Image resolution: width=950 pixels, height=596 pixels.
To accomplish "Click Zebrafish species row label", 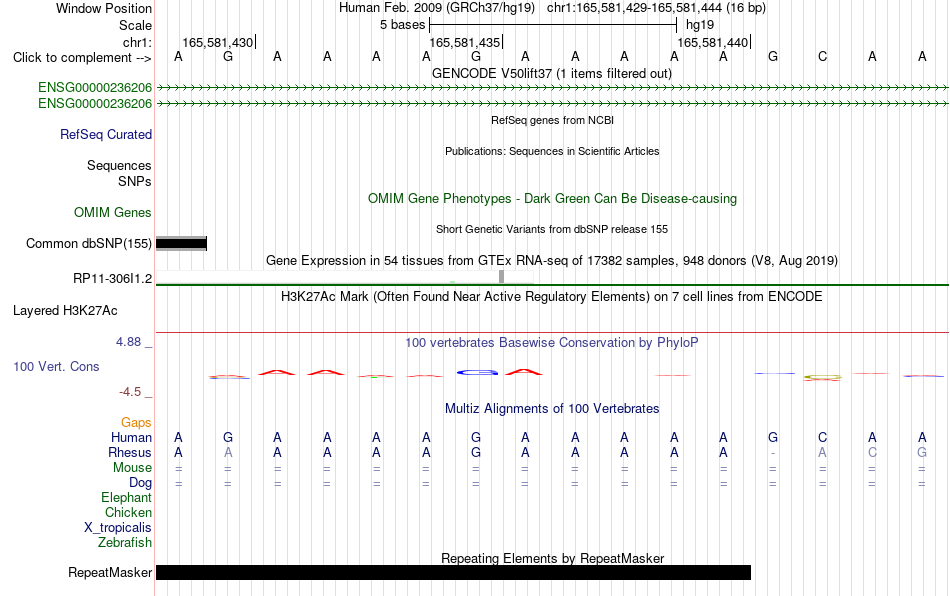I will (125, 543).
